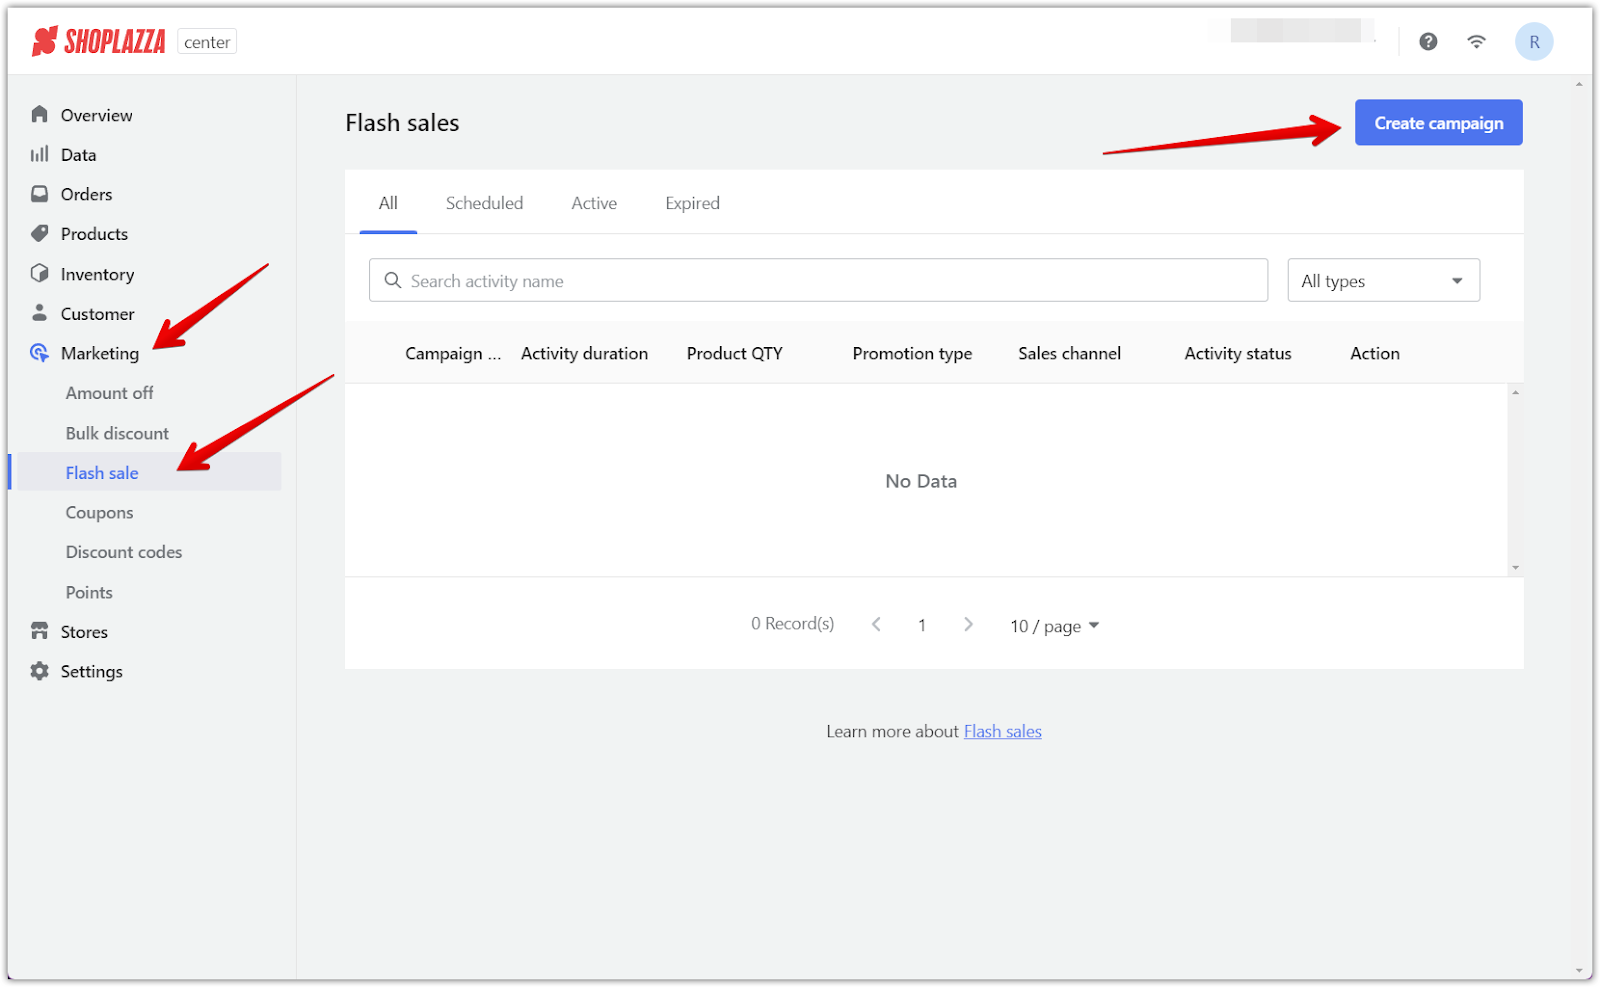Open the Overview home icon

click(x=39, y=114)
